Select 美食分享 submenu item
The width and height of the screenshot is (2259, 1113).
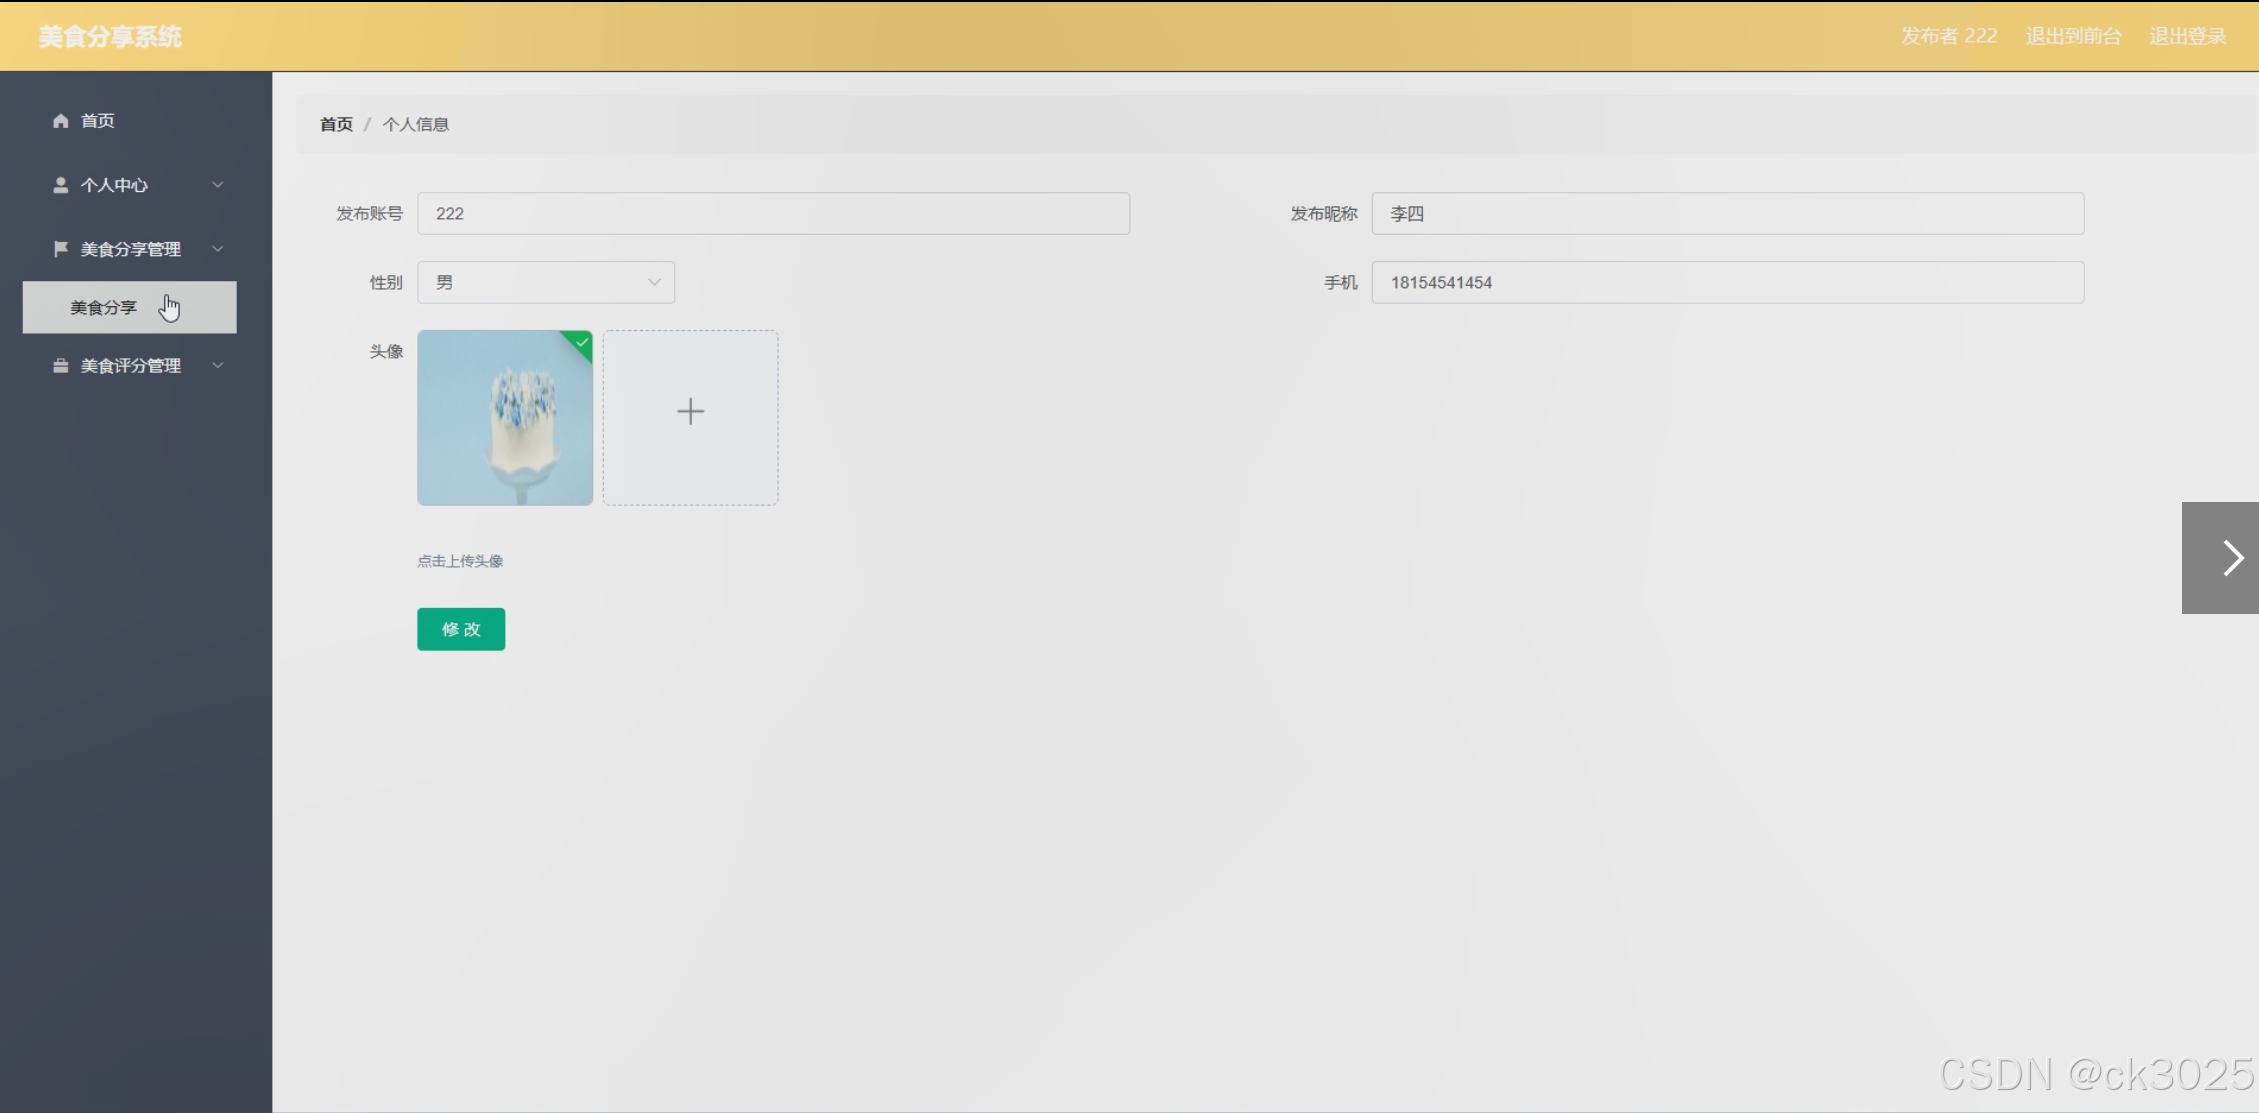[x=104, y=308]
